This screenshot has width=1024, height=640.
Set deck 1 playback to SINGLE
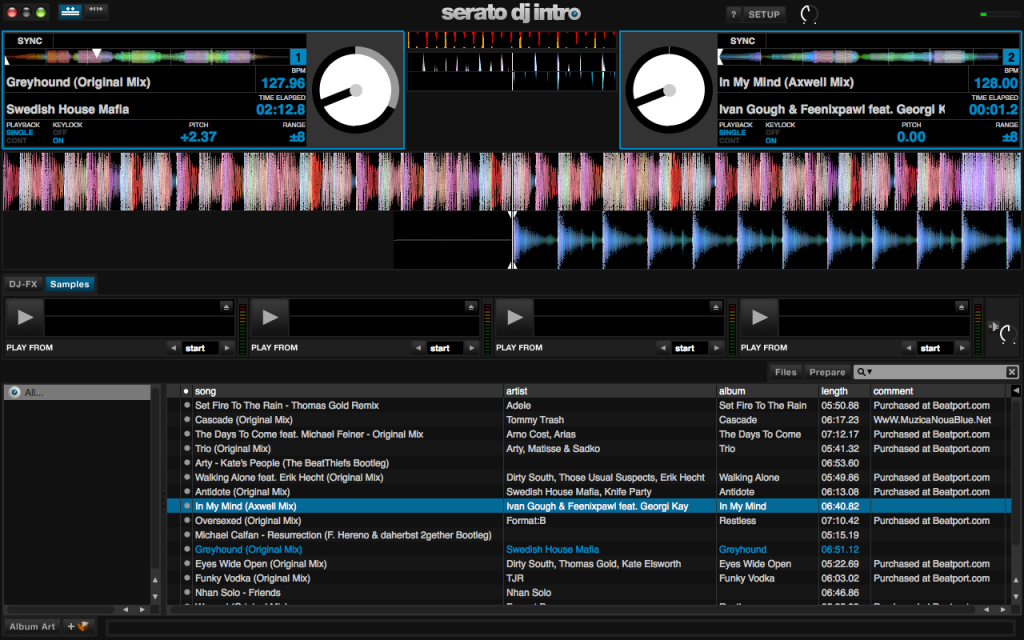pos(20,133)
